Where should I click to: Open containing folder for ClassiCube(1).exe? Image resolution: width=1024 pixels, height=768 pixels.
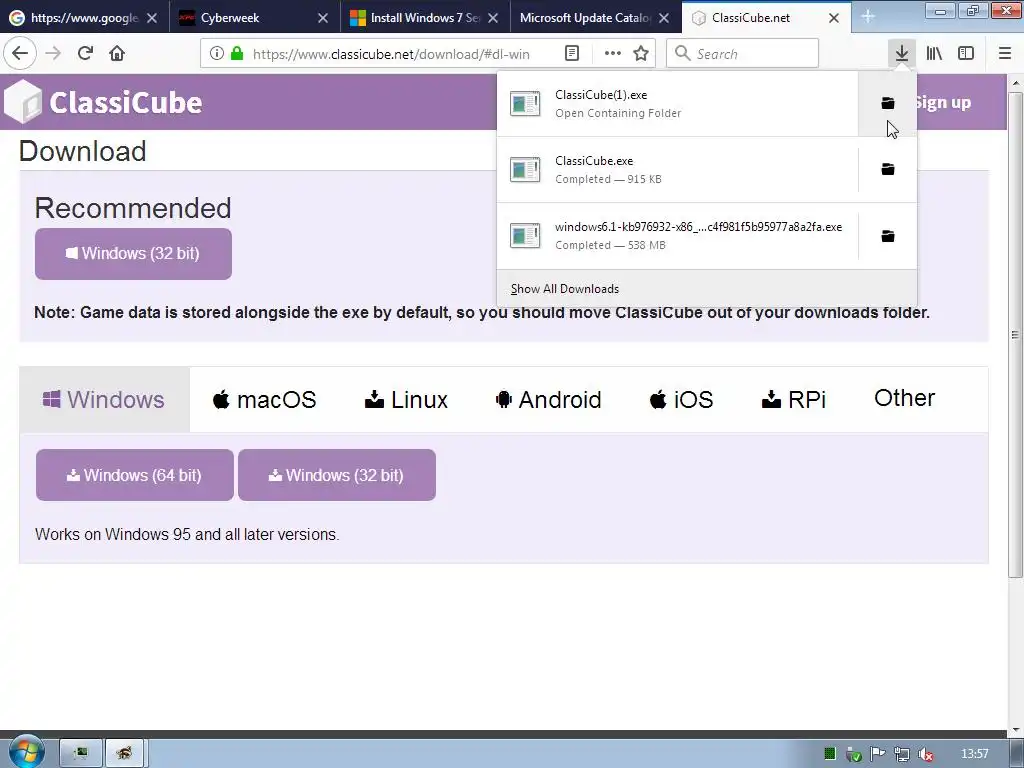pos(888,103)
